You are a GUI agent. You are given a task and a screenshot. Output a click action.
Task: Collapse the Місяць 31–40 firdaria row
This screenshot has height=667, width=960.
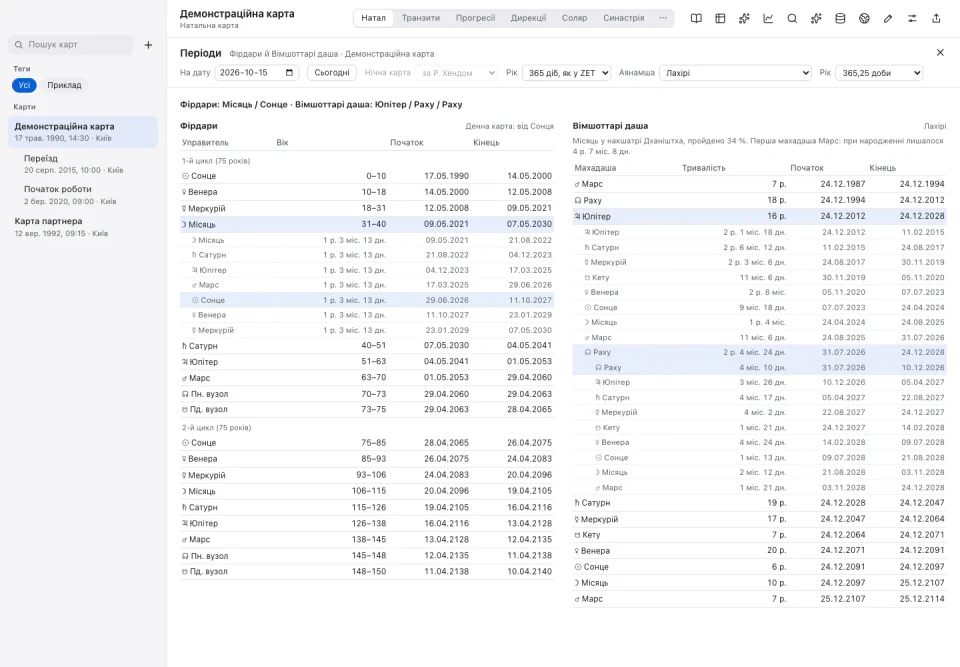(x=367, y=224)
